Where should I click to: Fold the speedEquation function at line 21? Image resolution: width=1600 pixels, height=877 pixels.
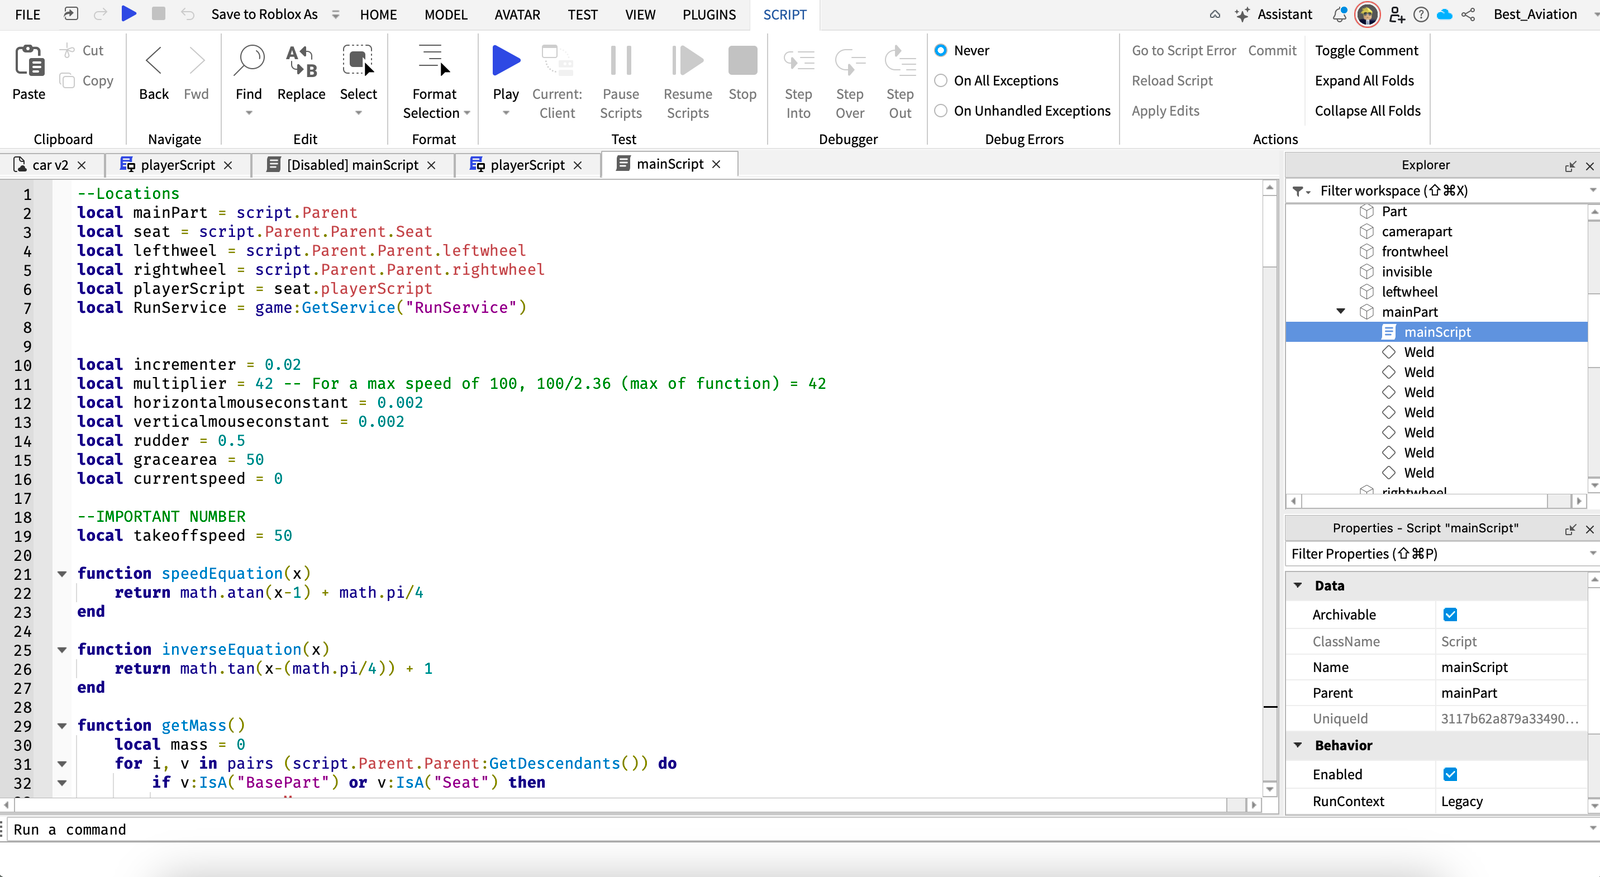click(x=62, y=574)
